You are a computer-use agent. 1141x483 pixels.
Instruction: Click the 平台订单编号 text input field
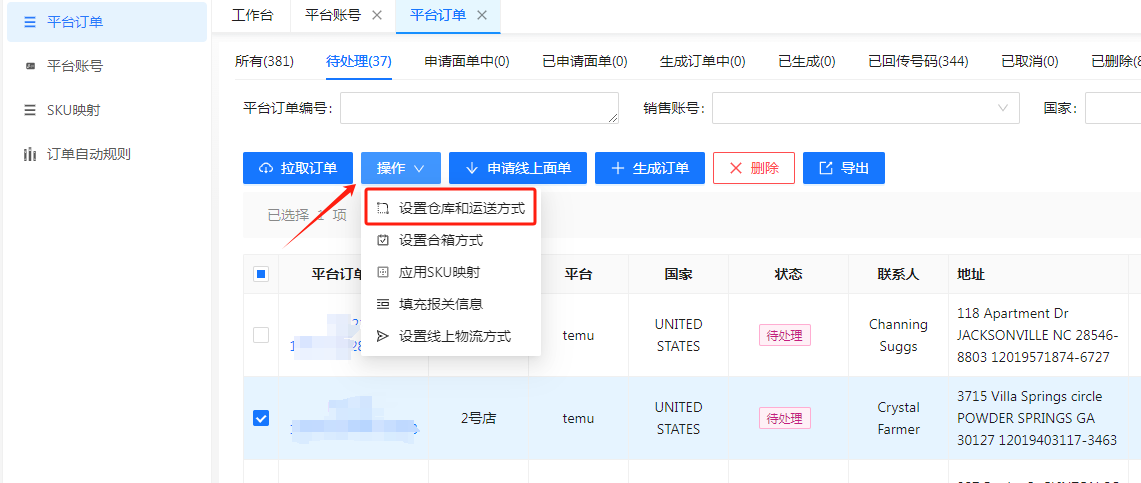pos(479,108)
